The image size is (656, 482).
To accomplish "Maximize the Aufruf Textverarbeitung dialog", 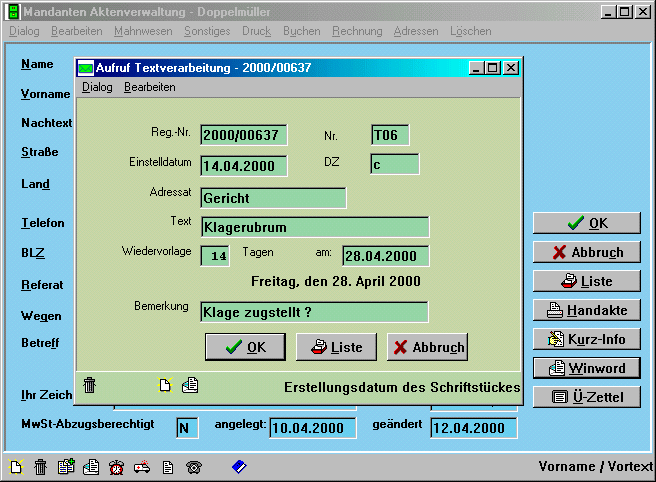I will tap(493, 68).
